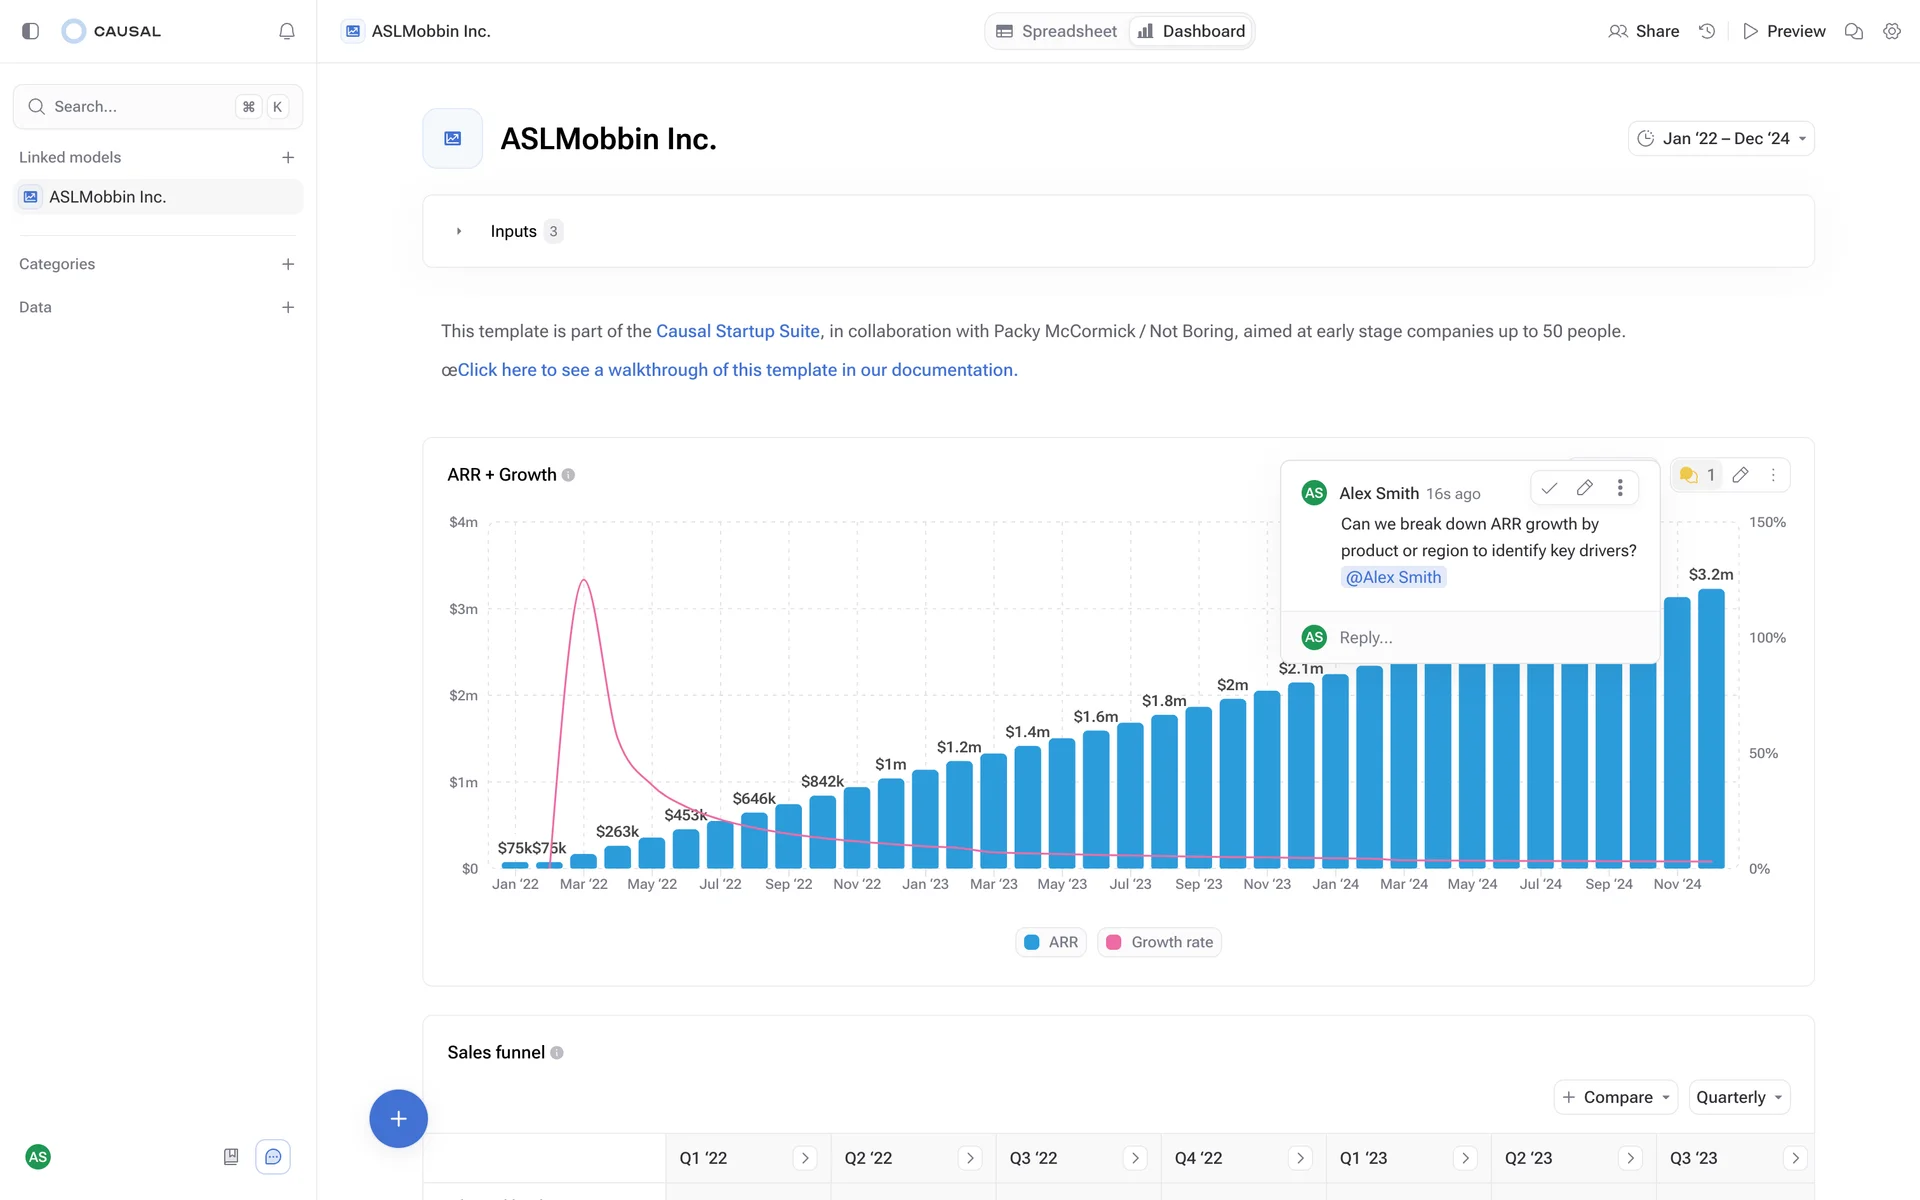Switch to the Spreadsheet tab
This screenshot has width=1920, height=1200.
coord(1057,31)
